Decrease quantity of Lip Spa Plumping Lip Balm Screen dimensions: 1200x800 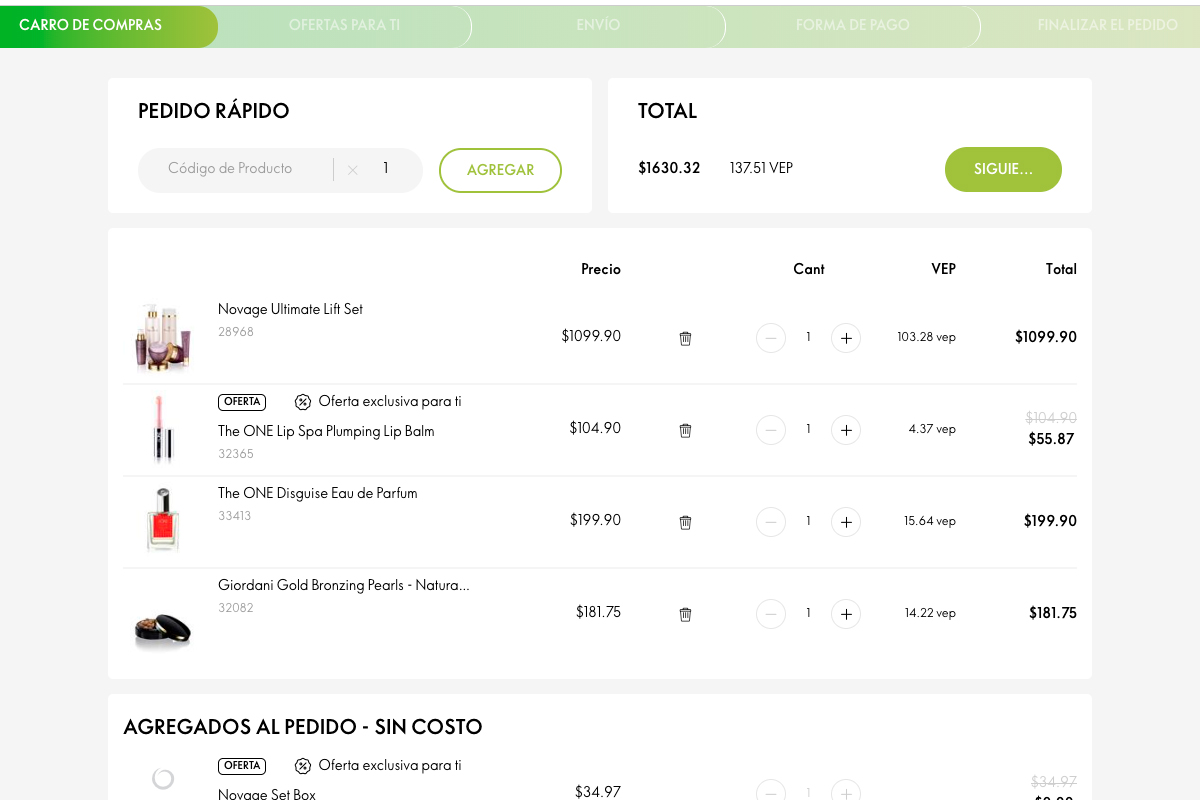point(771,430)
